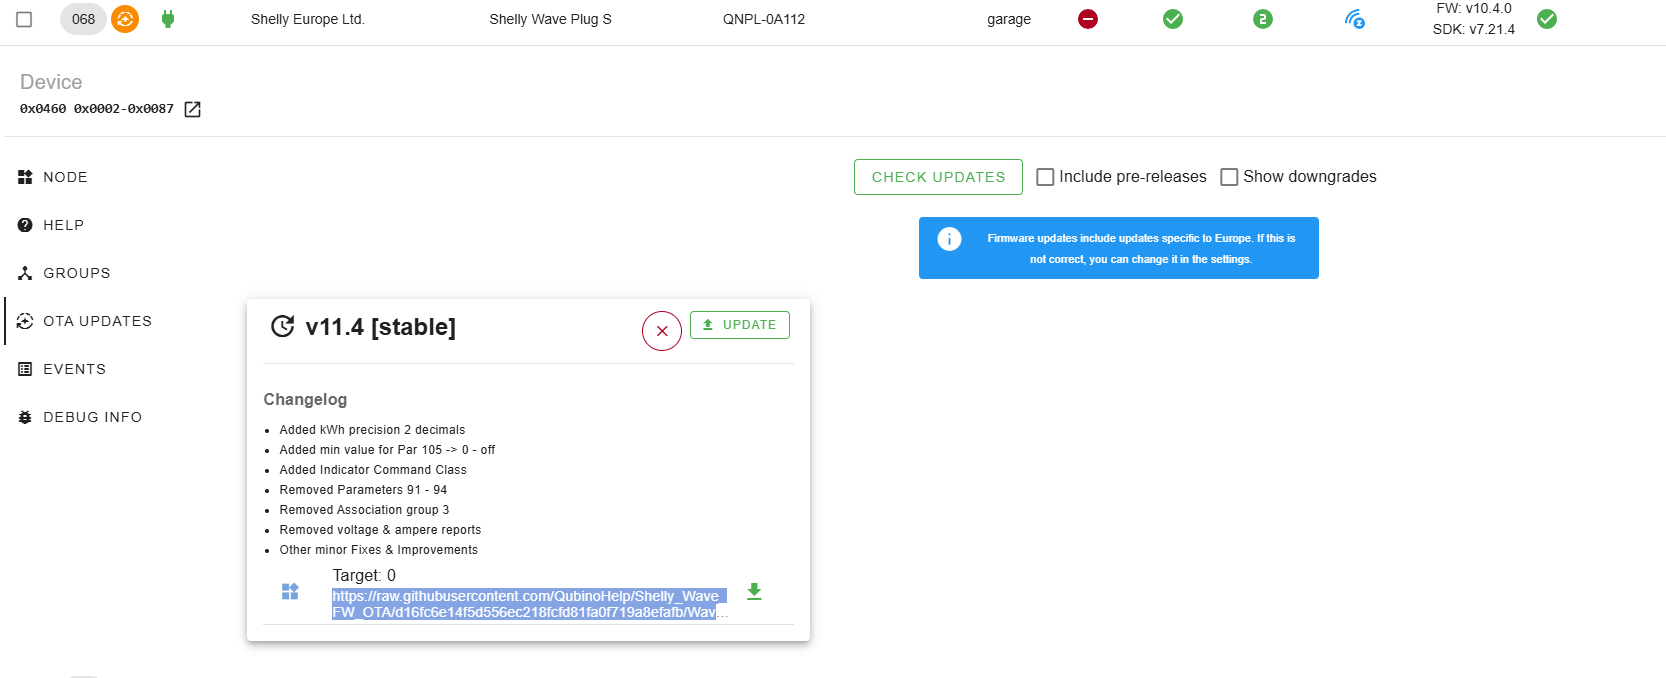
Task: Click the Shelly Europe Ltd. manufacturer text
Action: tap(308, 19)
